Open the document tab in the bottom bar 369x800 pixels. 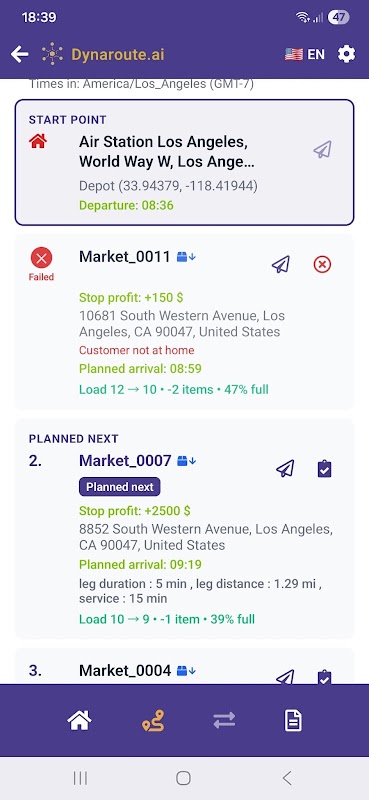pyautogui.click(x=293, y=720)
